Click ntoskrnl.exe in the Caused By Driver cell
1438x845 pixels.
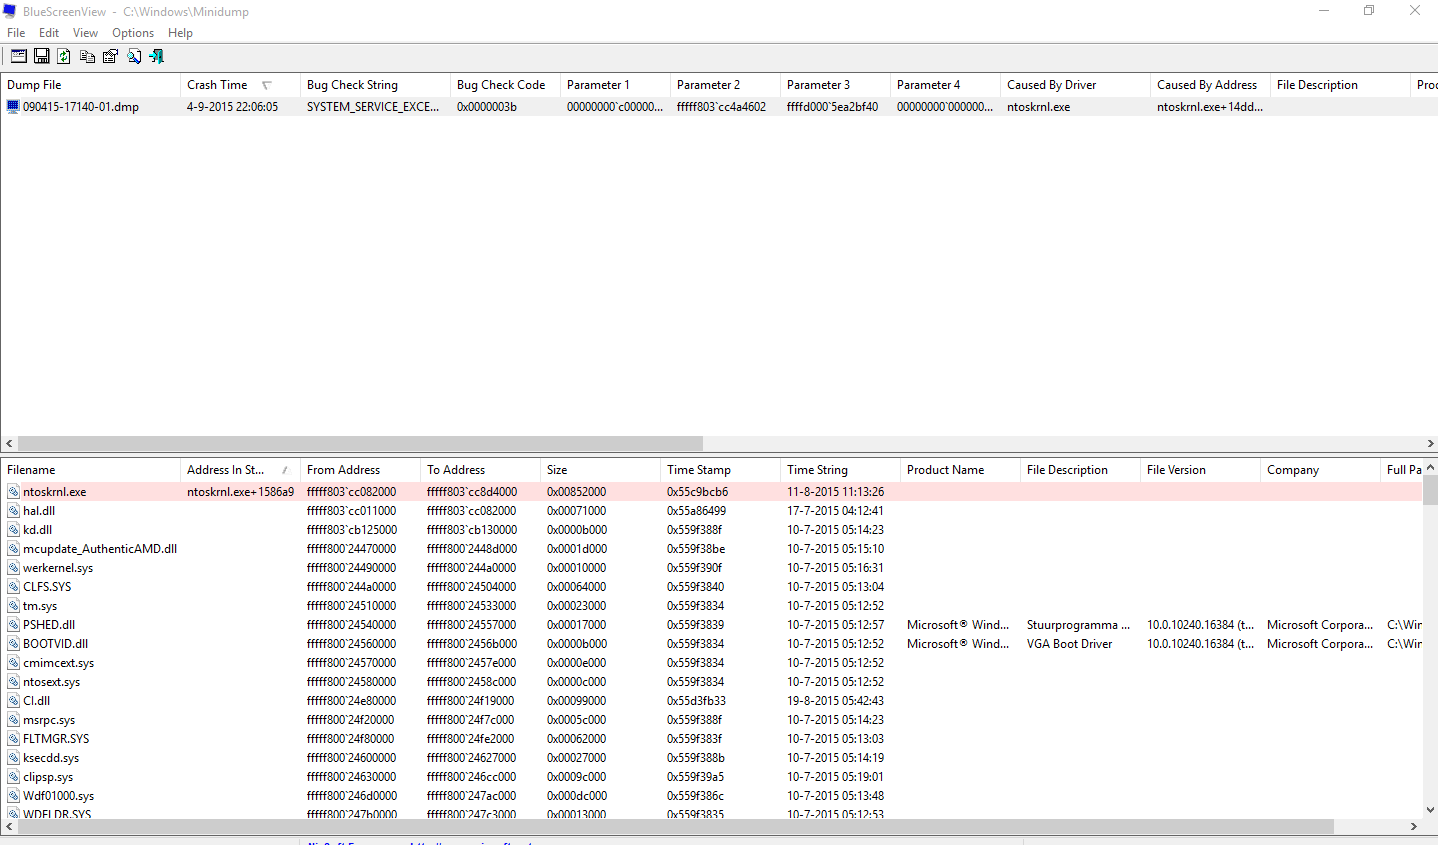click(x=1038, y=107)
